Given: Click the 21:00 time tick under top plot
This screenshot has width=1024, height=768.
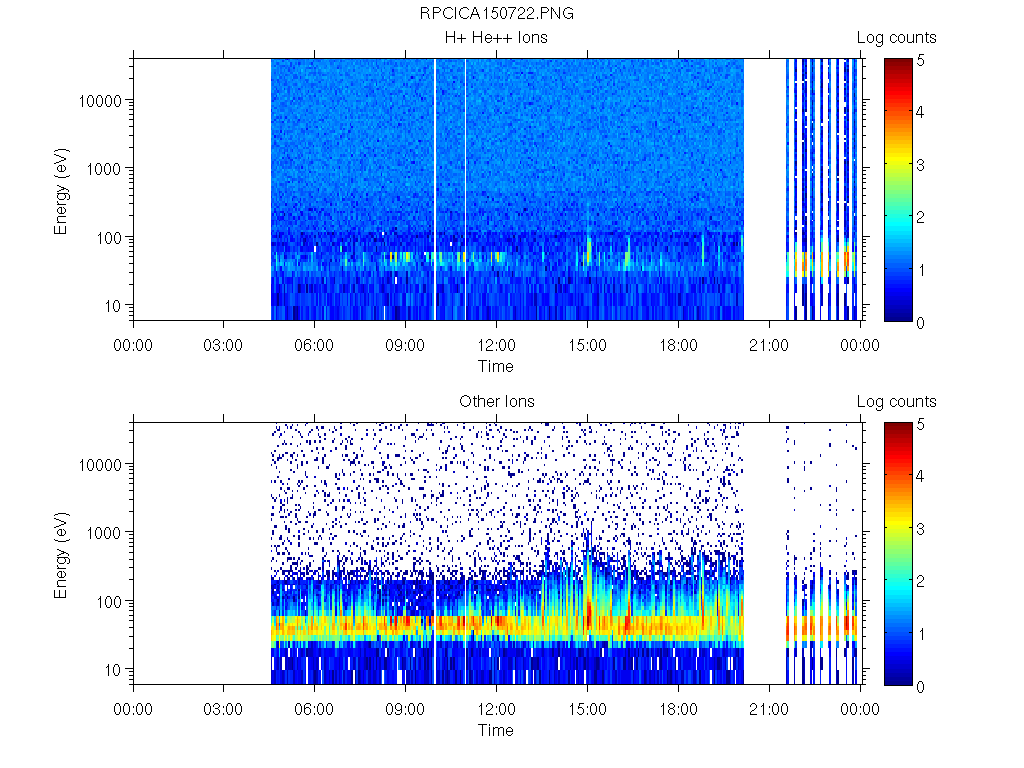Looking at the screenshot, I should [x=769, y=345].
